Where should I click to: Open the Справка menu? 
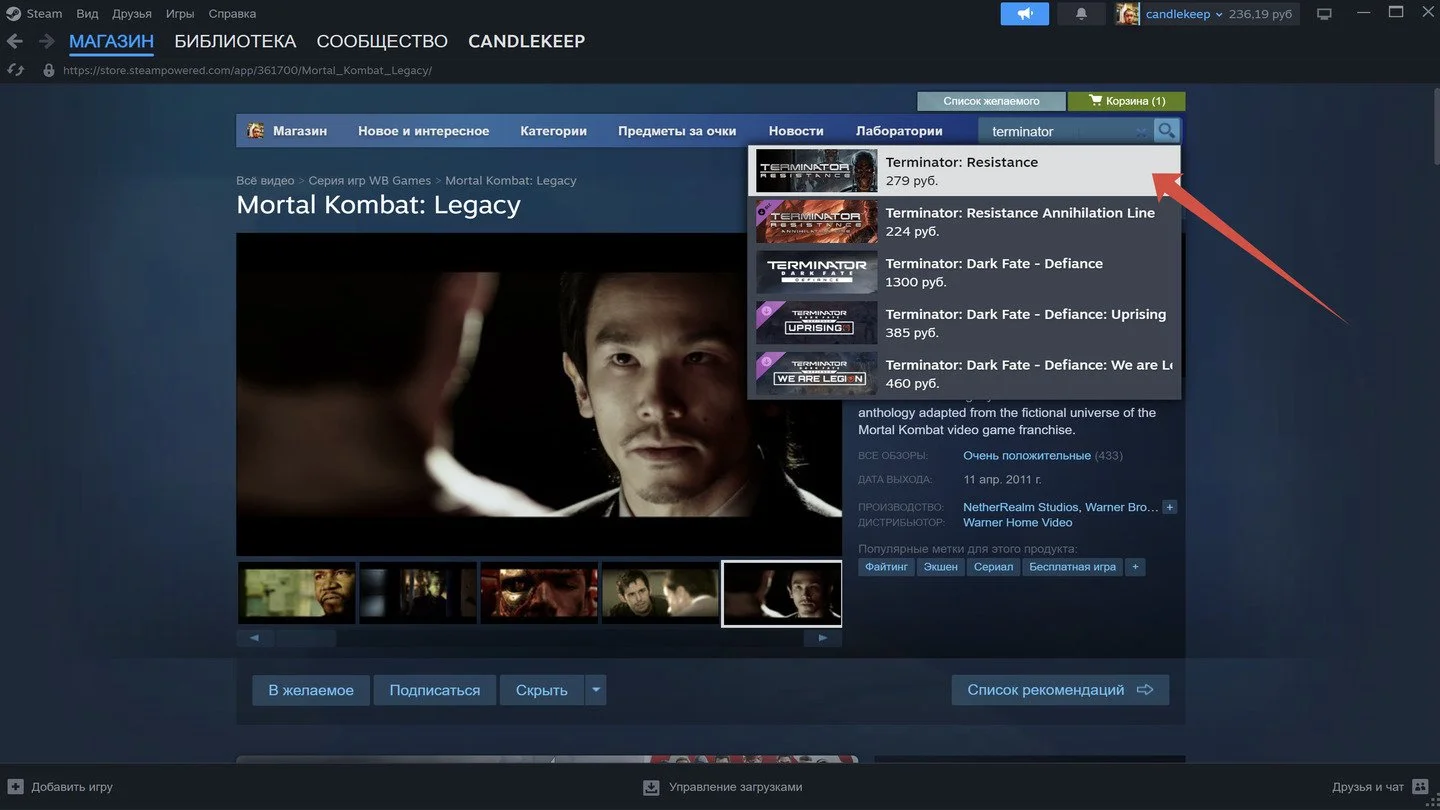(232, 14)
